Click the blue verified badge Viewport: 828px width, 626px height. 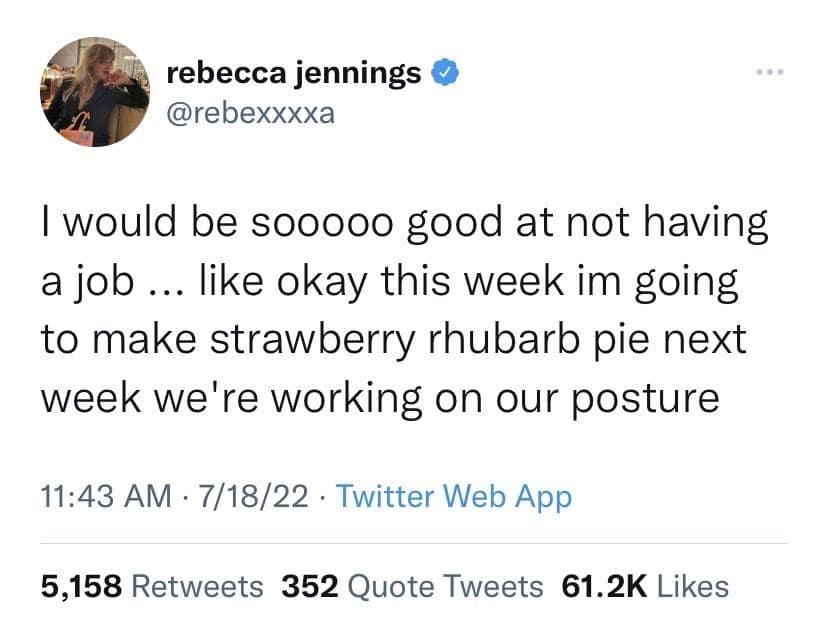click(x=444, y=74)
